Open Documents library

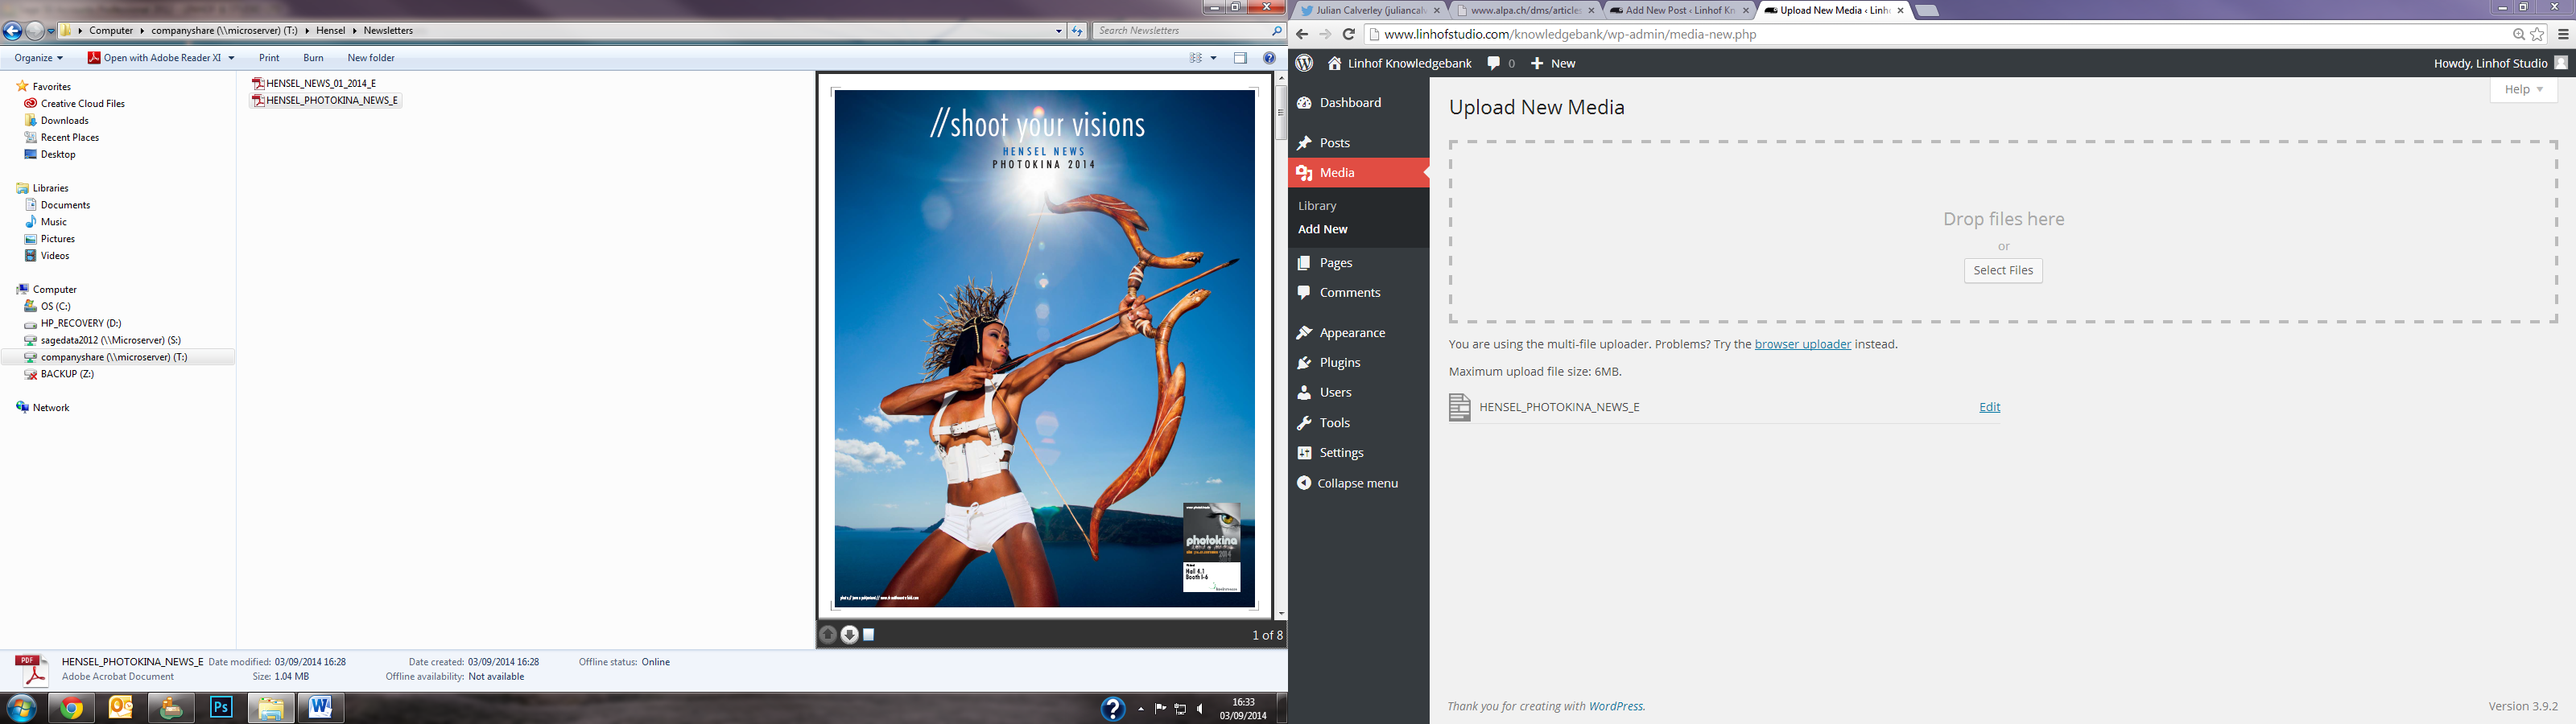click(x=58, y=205)
